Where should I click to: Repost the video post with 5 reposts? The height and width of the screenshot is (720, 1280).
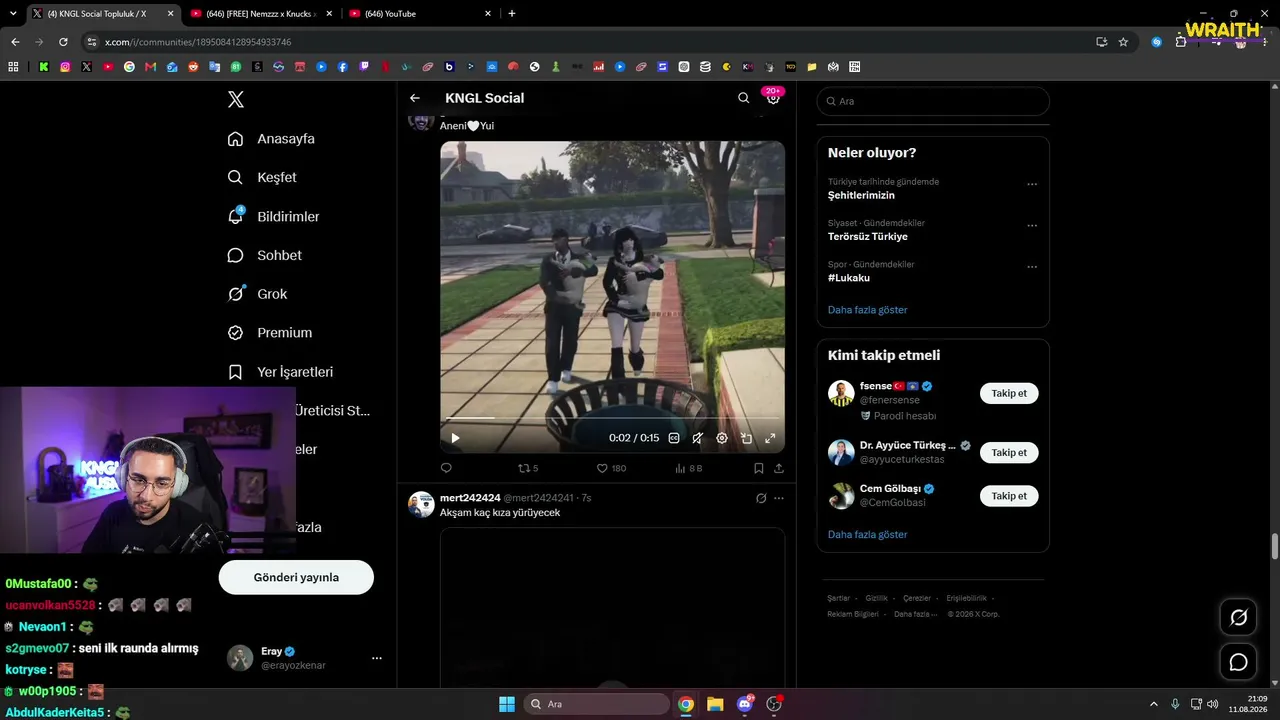[528, 468]
